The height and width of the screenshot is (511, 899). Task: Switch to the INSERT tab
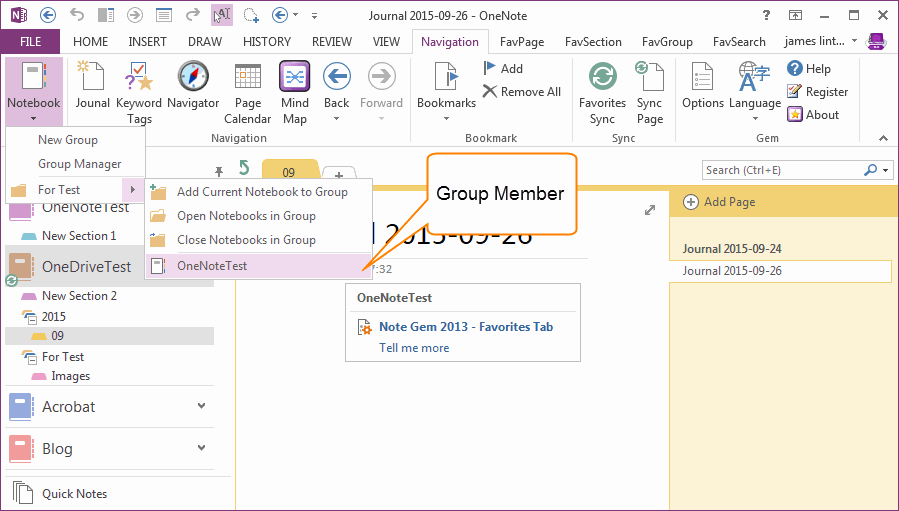[147, 42]
